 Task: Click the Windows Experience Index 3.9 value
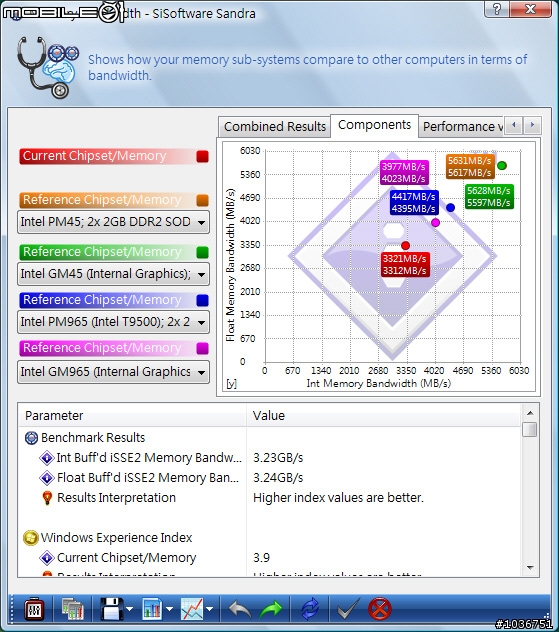click(262, 558)
